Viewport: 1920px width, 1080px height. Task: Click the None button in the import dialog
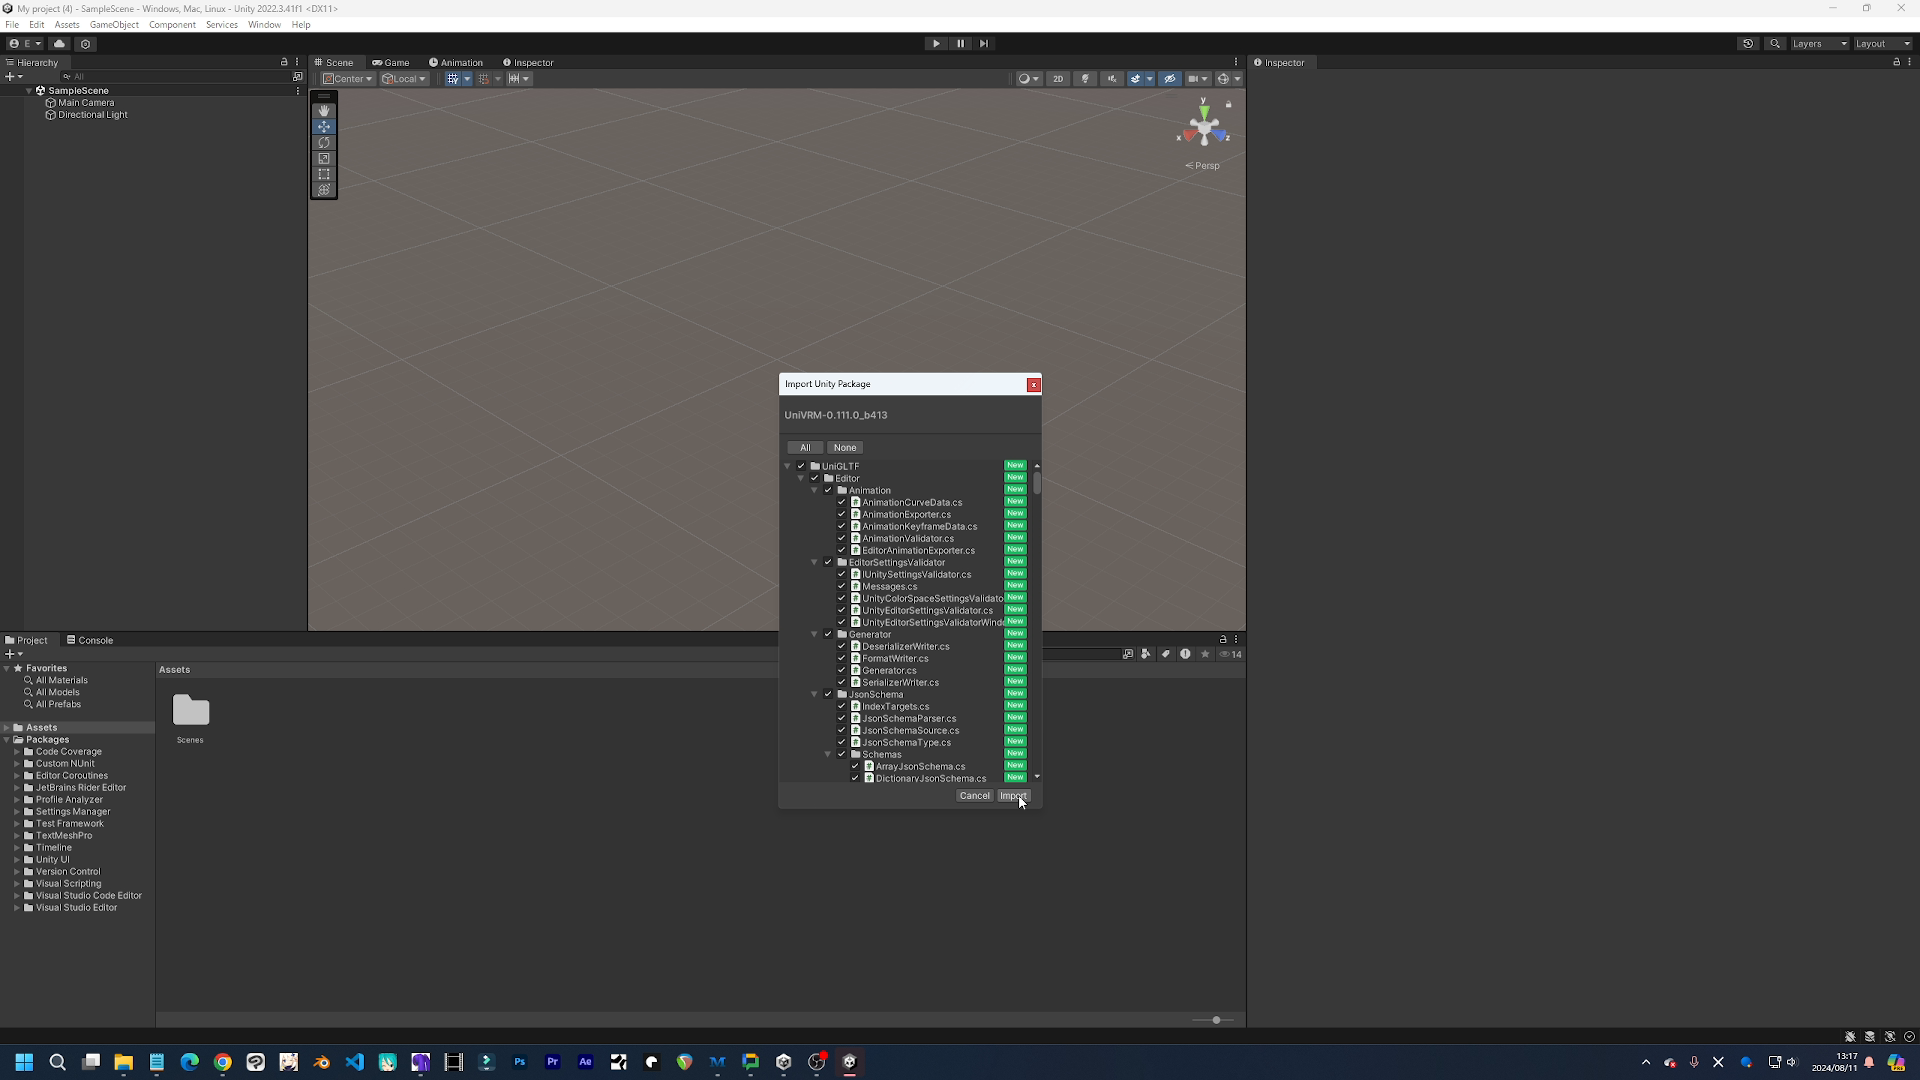(845, 447)
